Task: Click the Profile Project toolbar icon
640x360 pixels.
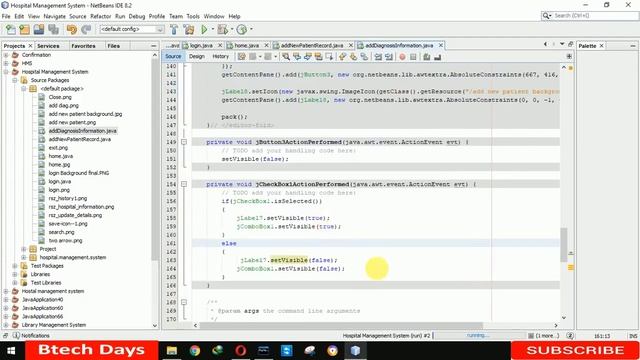Action: (242, 29)
